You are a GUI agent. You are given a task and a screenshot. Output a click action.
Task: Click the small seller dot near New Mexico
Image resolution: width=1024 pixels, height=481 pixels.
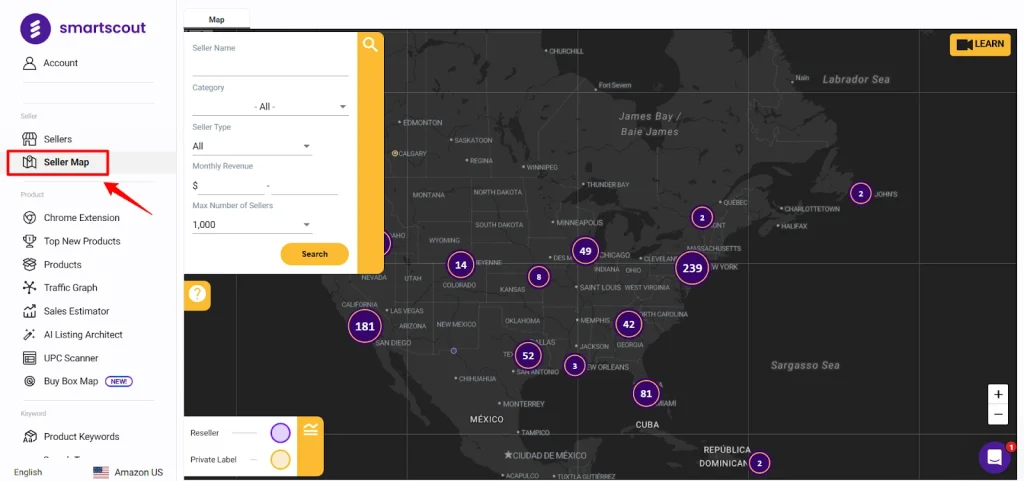tap(454, 351)
